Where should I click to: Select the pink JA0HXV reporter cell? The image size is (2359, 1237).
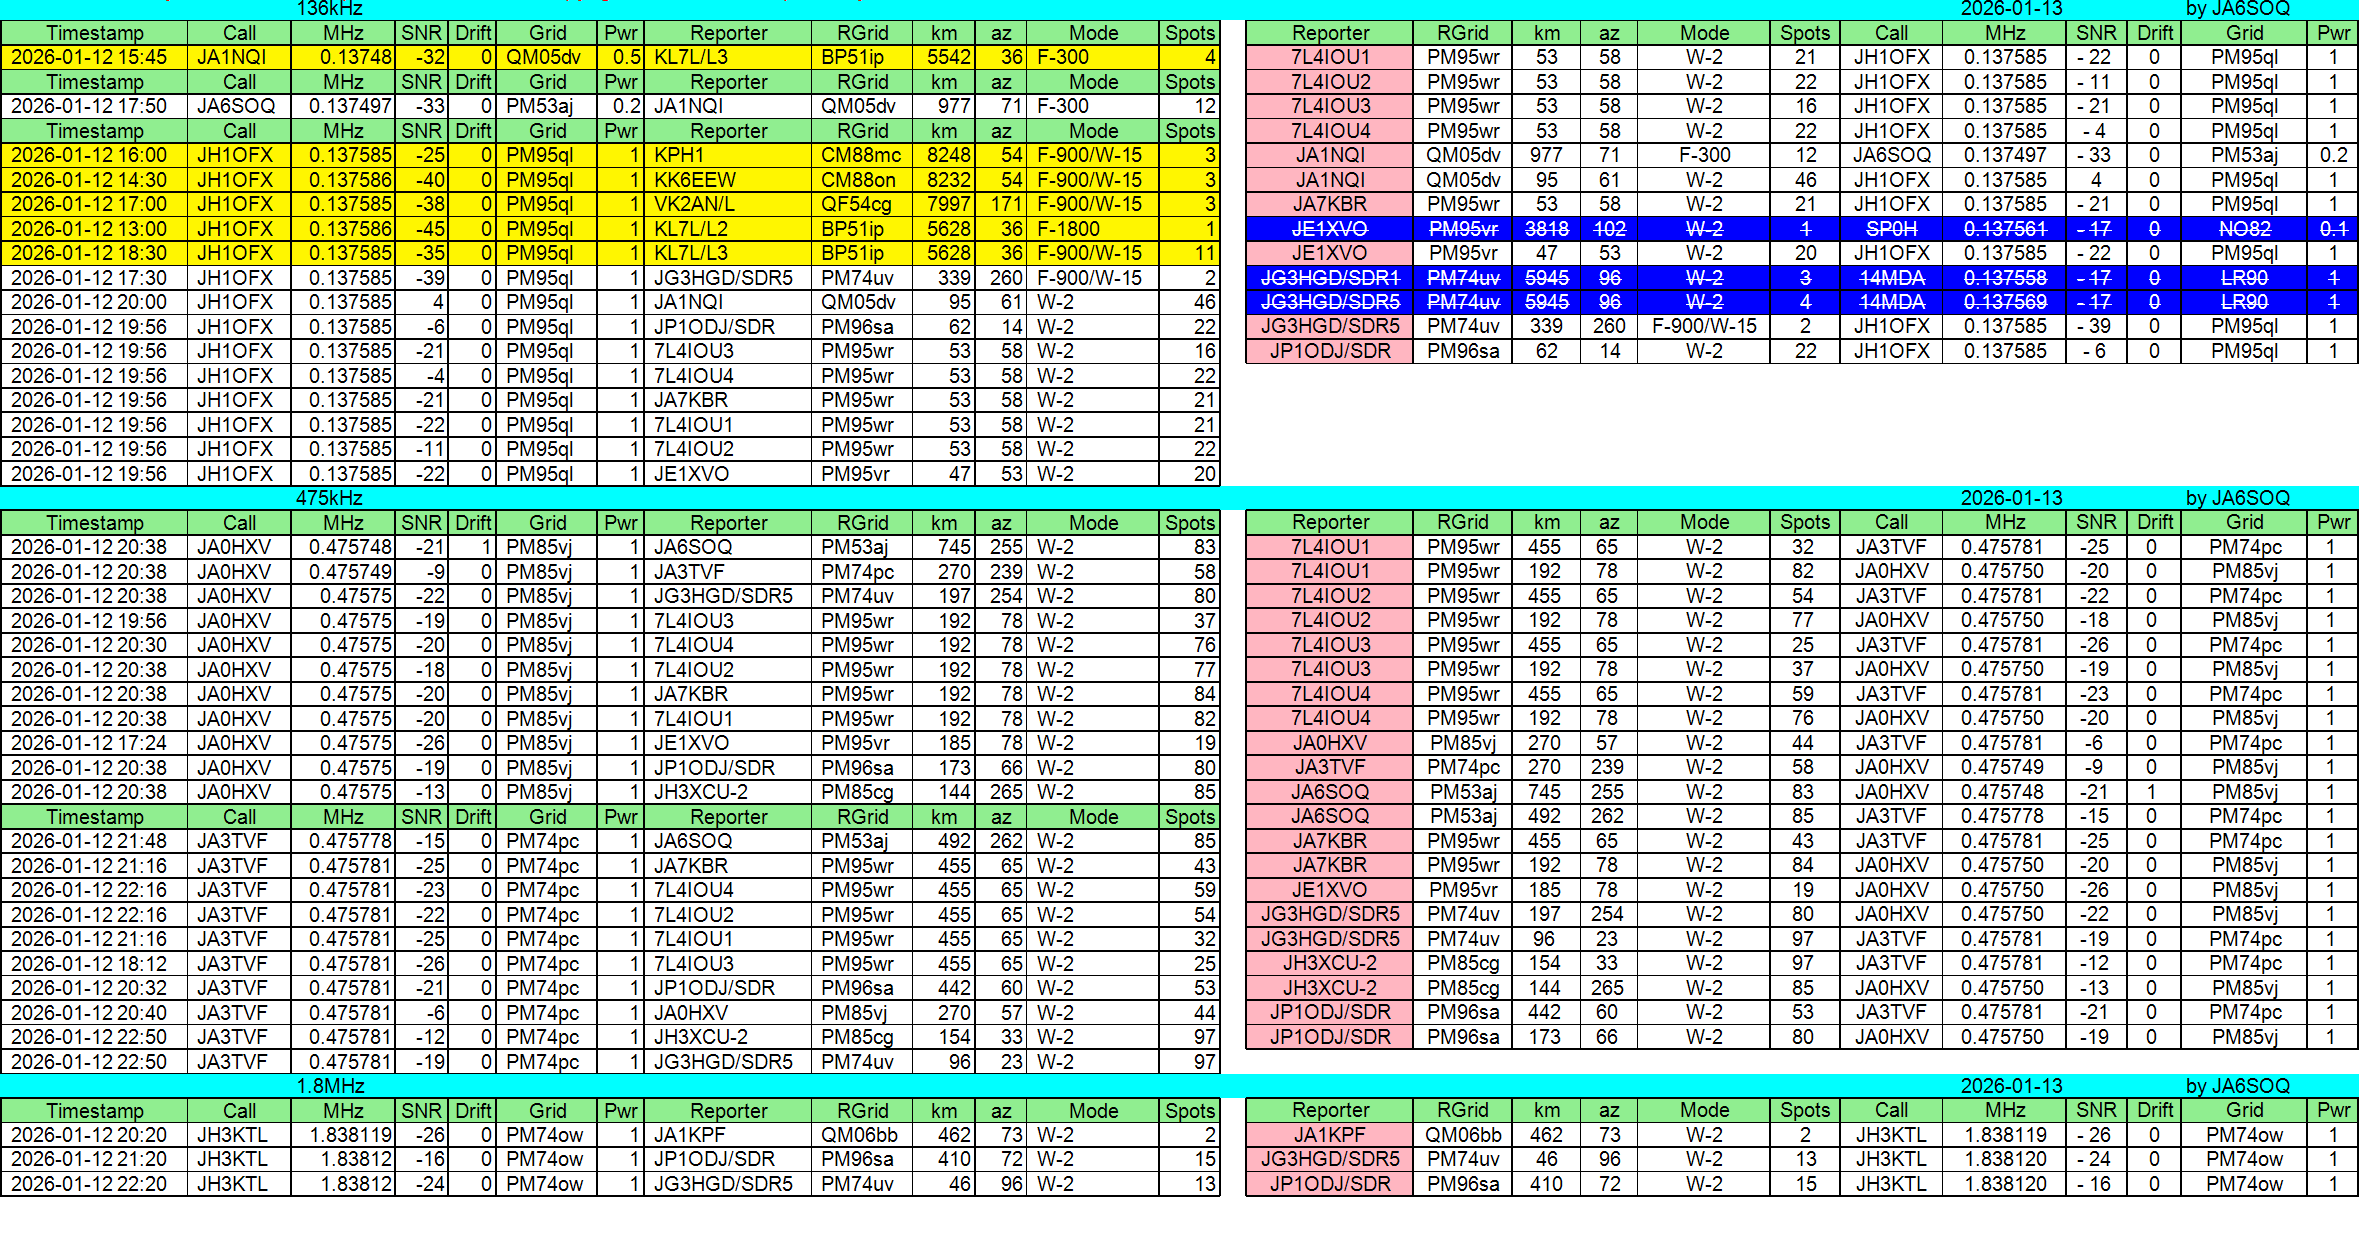[1329, 743]
